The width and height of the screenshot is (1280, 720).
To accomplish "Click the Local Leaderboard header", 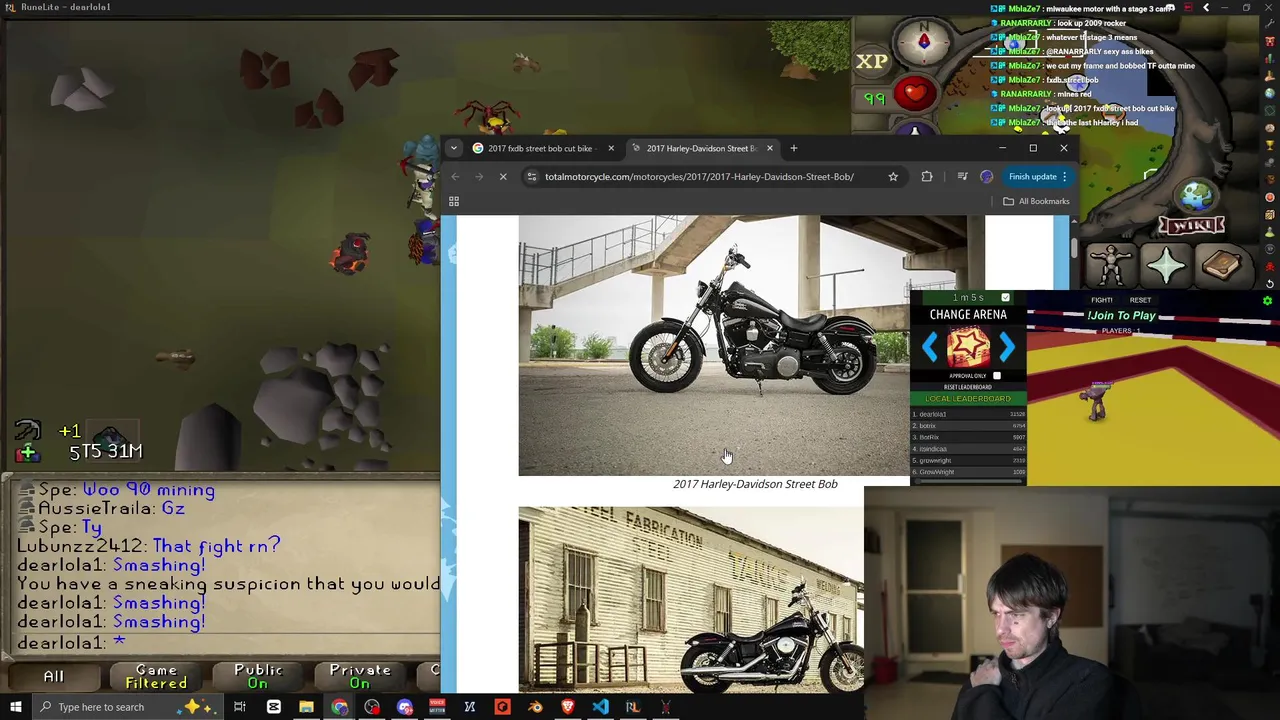I will 968,399.
